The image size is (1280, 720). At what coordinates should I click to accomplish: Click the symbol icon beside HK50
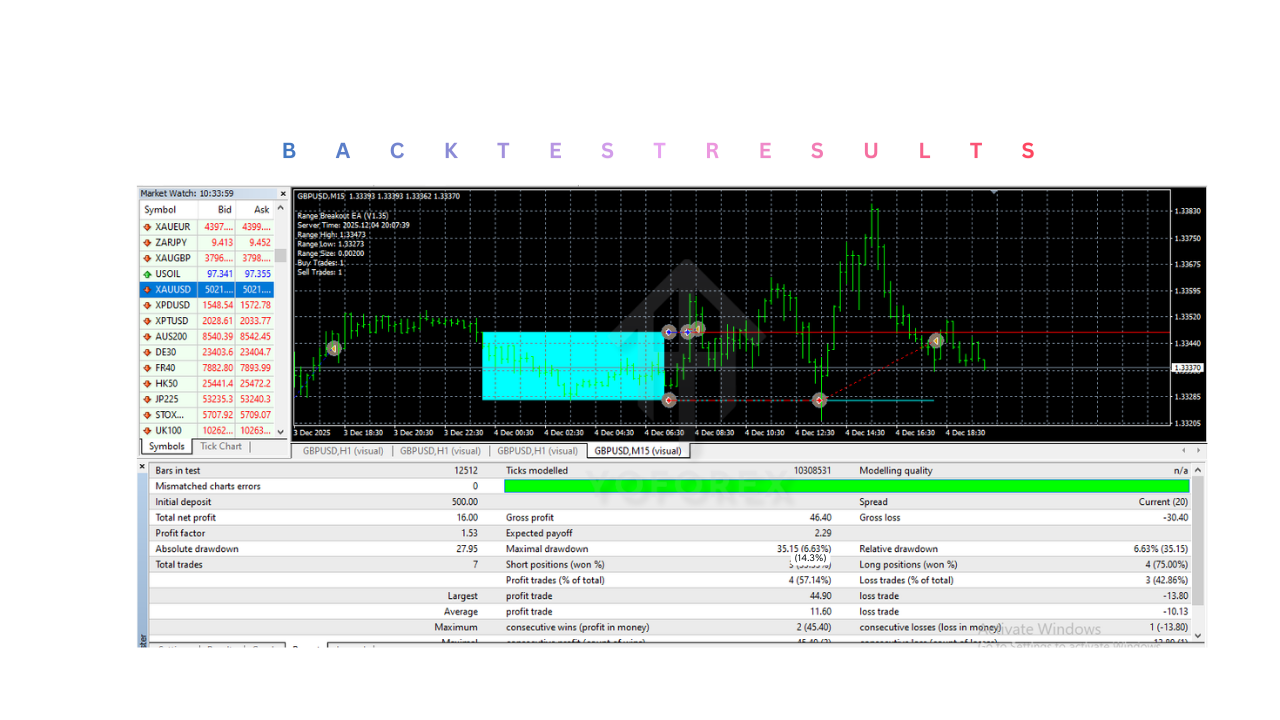pyautogui.click(x=148, y=383)
